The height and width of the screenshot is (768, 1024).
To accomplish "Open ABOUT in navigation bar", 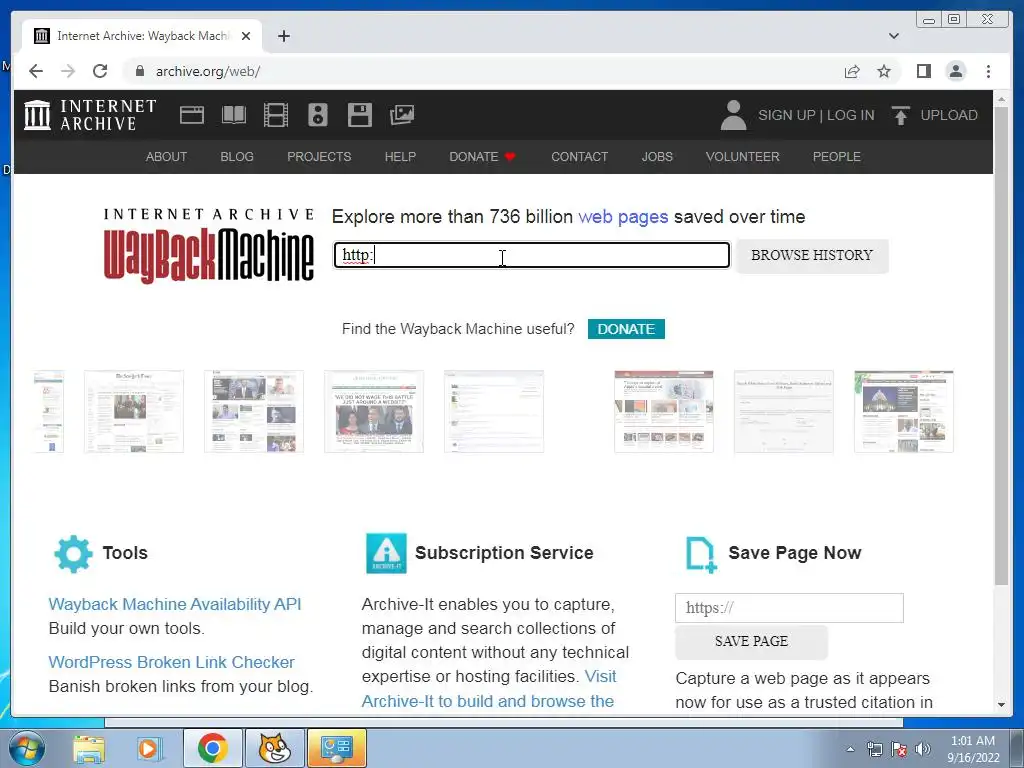I will point(167,157).
